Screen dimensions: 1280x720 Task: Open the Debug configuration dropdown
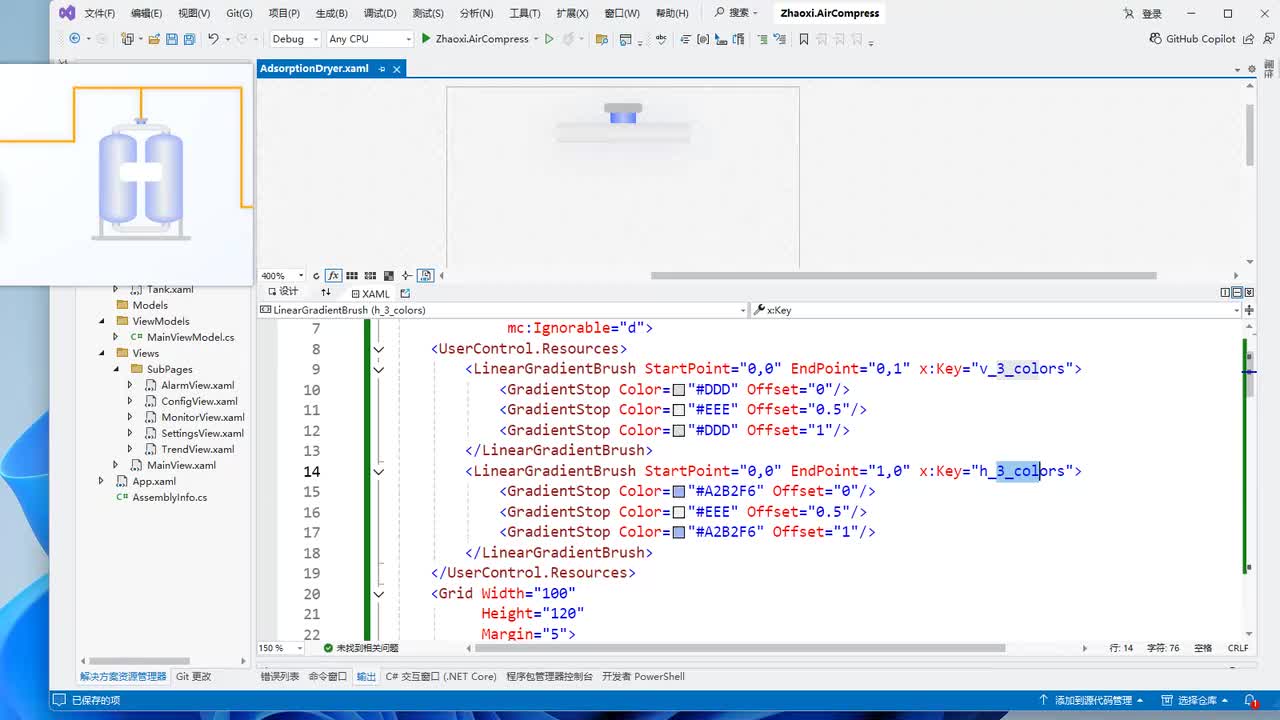pos(295,39)
